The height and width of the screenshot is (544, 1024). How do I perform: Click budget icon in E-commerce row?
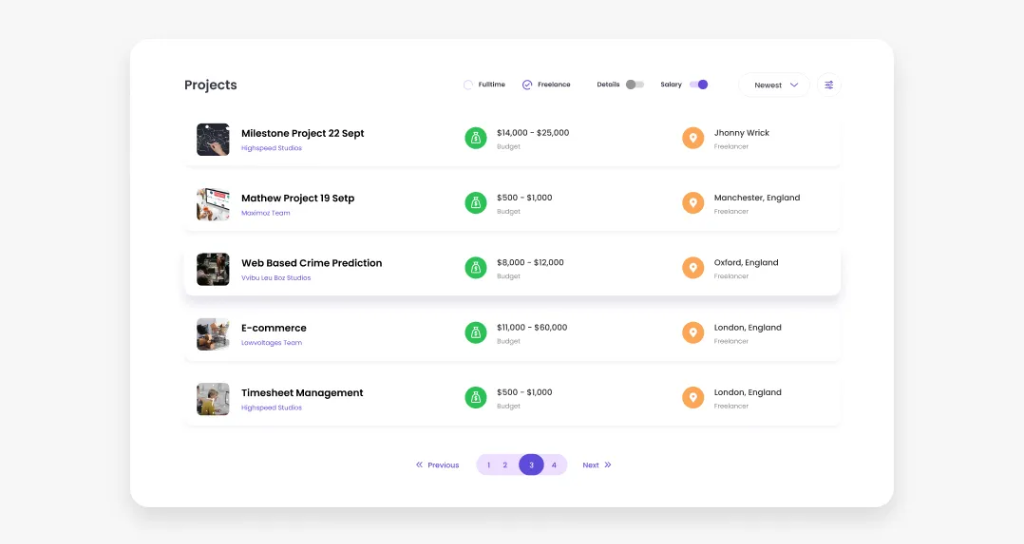[x=475, y=332]
